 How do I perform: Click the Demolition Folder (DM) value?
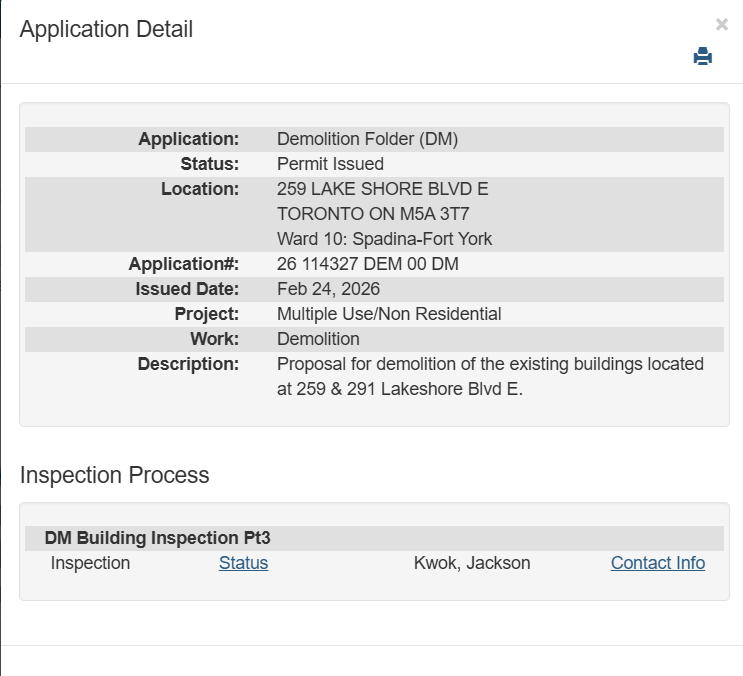pyautogui.click(x=367, y=139)
